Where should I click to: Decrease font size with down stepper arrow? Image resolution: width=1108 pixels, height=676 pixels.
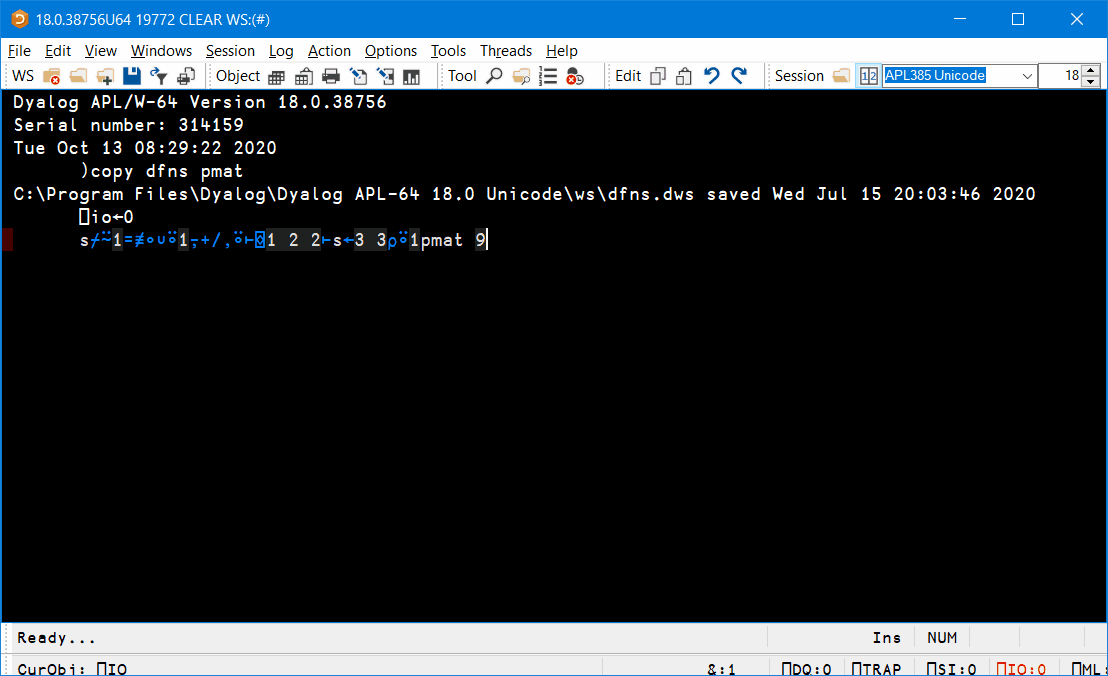(x=1091, y=82)
